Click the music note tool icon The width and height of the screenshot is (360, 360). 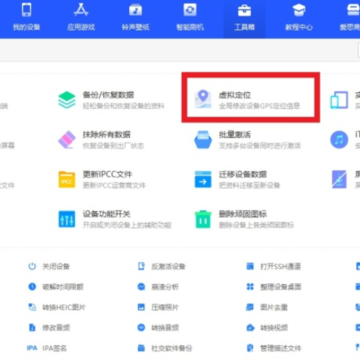point(339,139)
